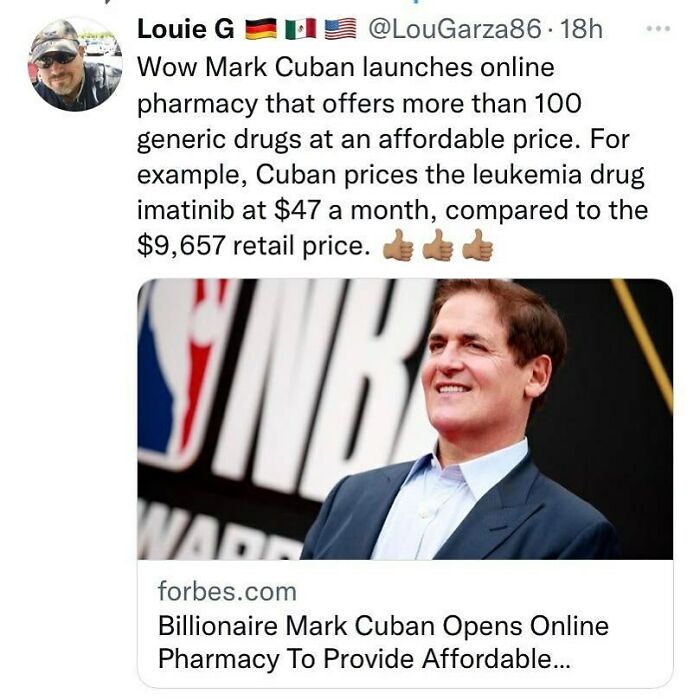700x700 pixels.
Task: Click the German flag emoji
Action: [x=261, y=29]
